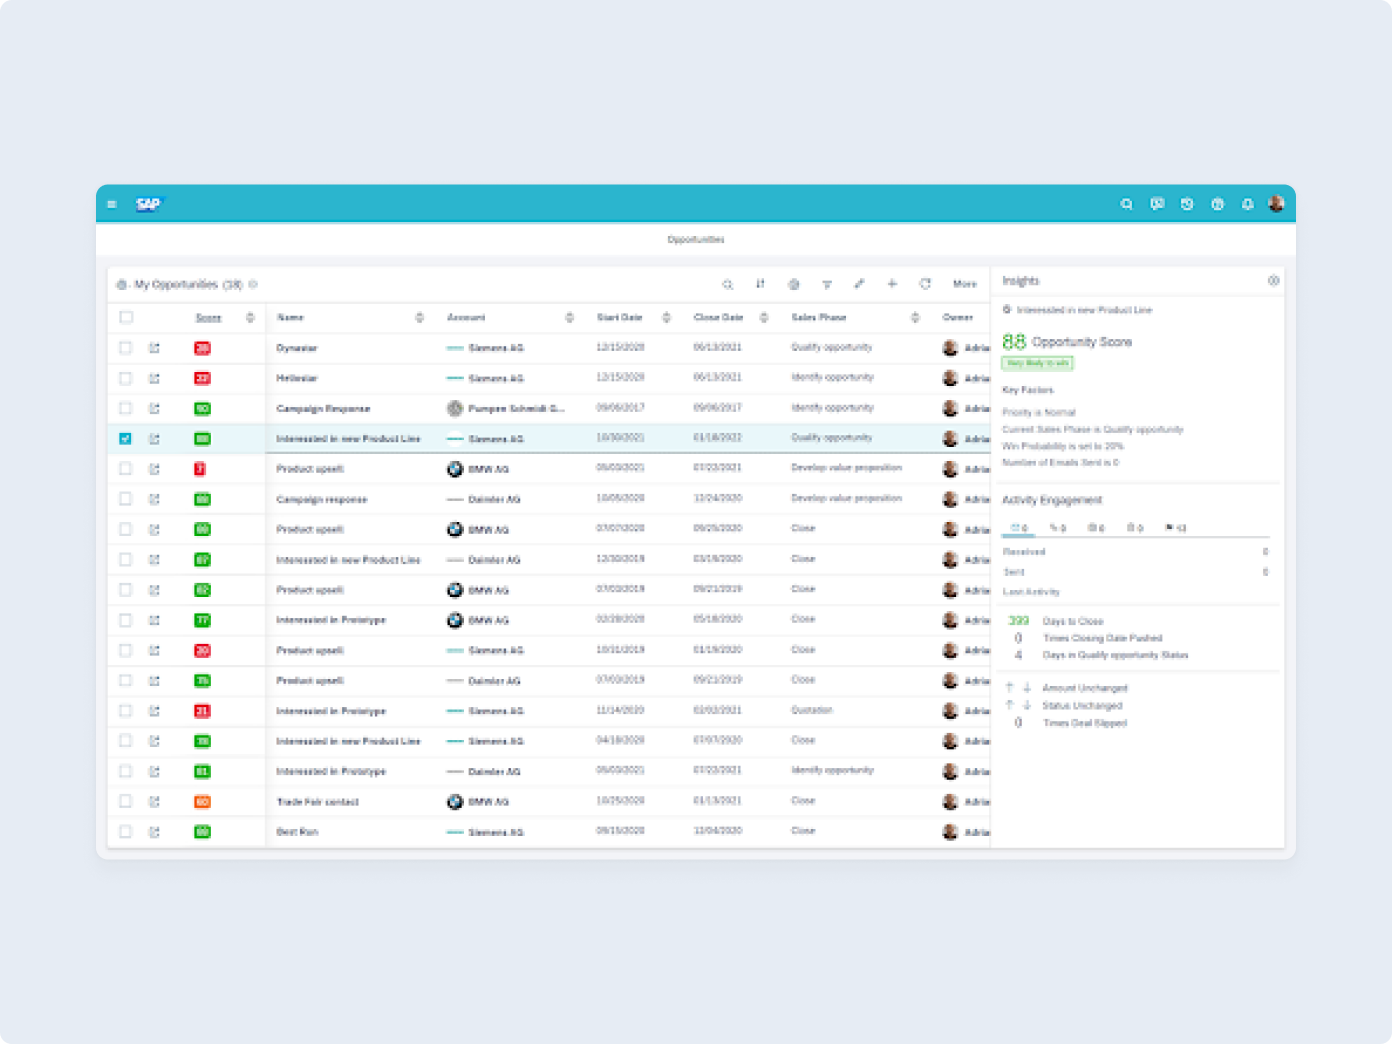Open the Hellestar opportunity link
The image size is (1392, 1044).
297,378
